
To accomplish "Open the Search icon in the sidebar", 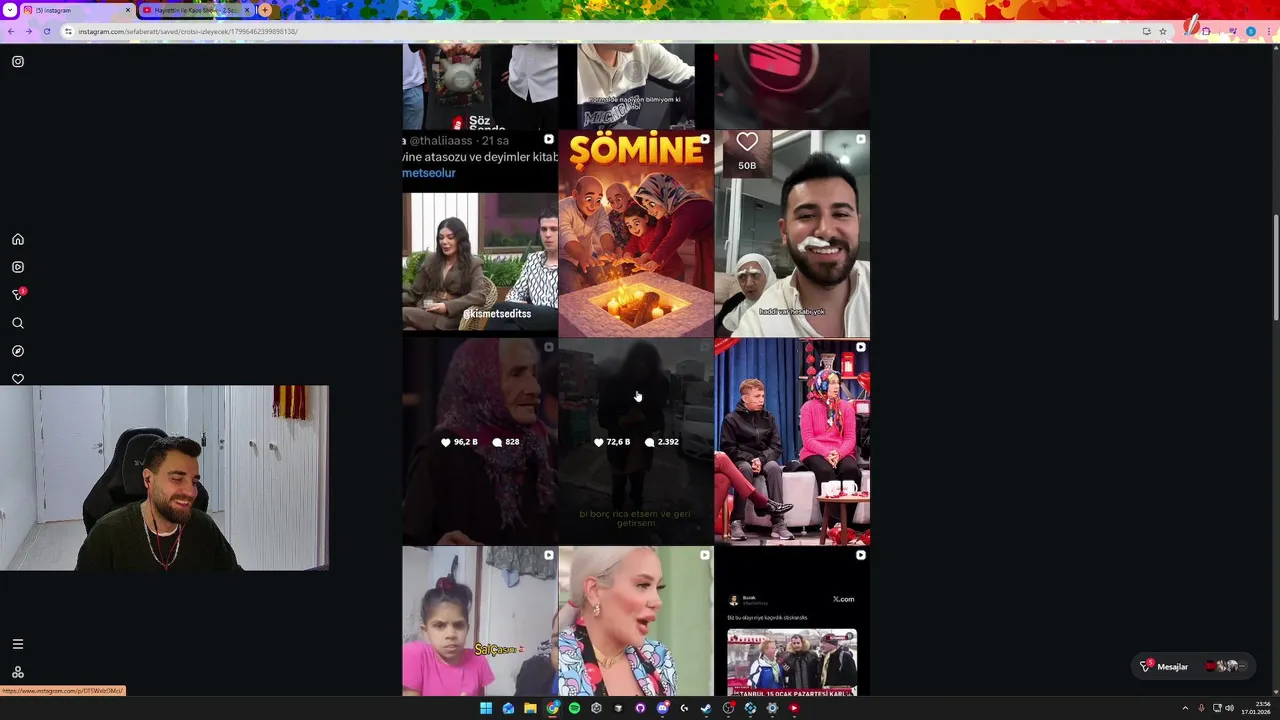I will 18,323.
